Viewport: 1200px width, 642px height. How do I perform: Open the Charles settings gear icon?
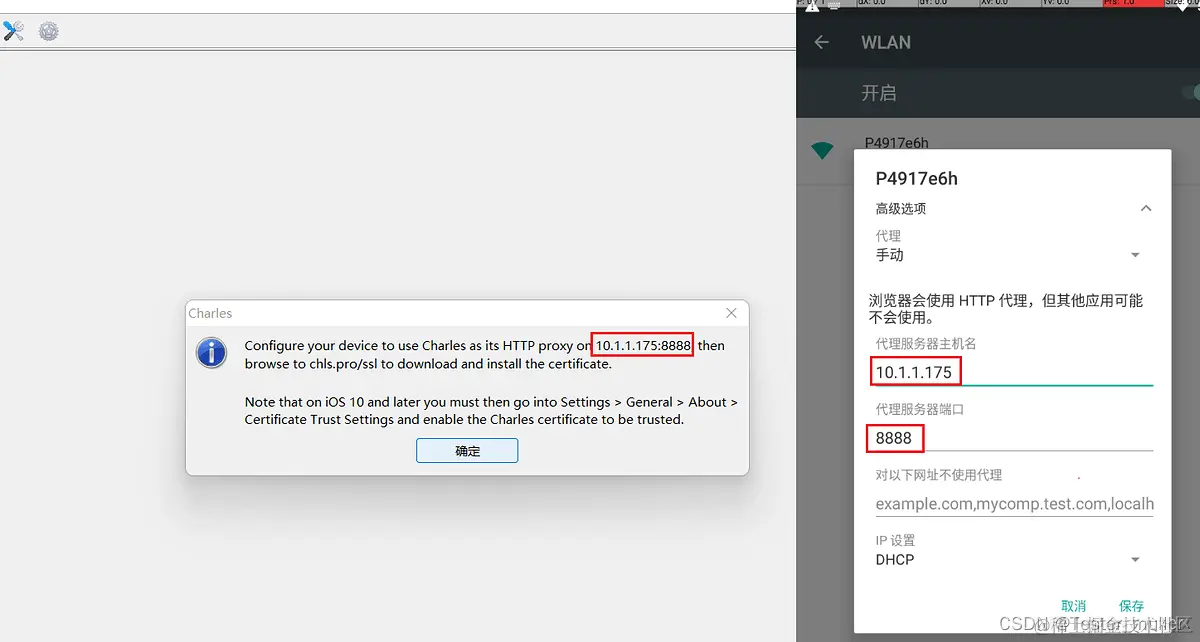point(49,31)
